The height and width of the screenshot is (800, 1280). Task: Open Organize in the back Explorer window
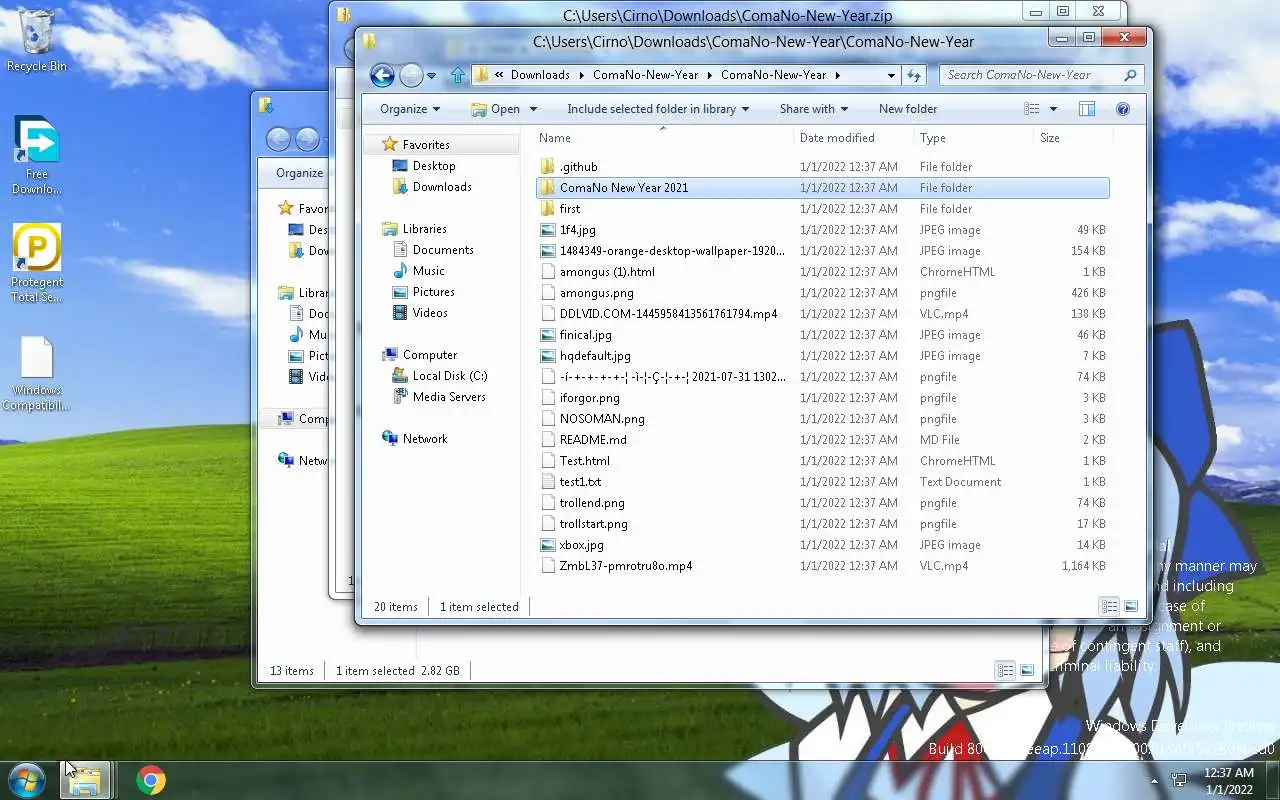pyautogui.click(x=299, y=173)
